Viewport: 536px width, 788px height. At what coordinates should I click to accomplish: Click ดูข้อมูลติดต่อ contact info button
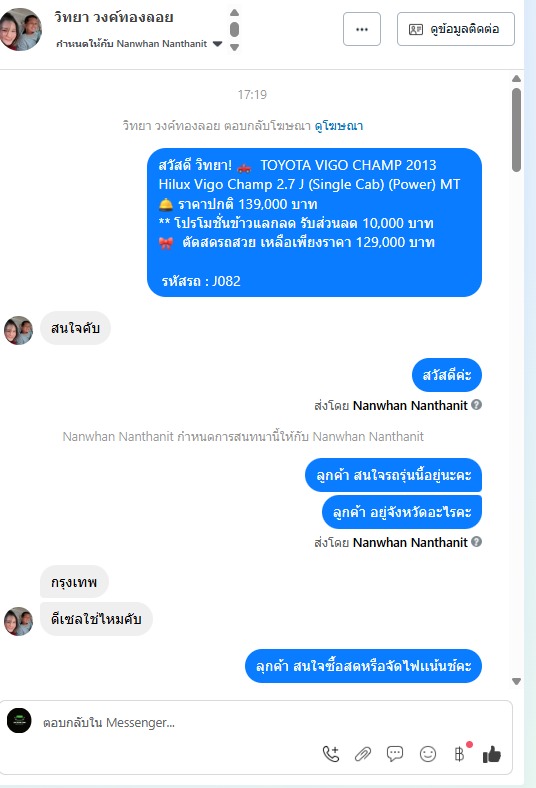coord(456,29)
